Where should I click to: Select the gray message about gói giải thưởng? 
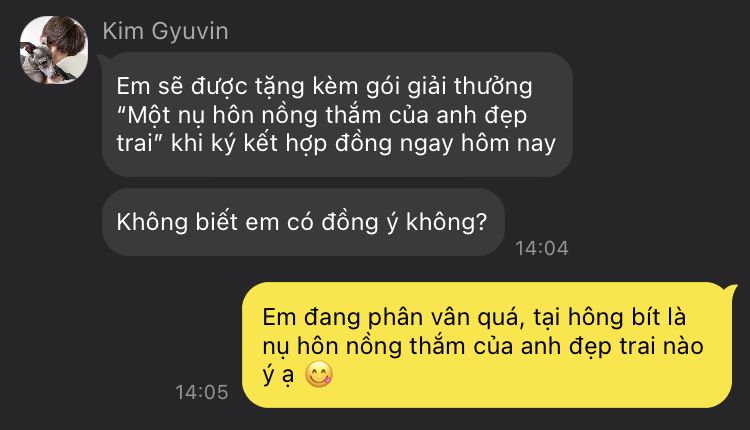[x=337, y=114]
